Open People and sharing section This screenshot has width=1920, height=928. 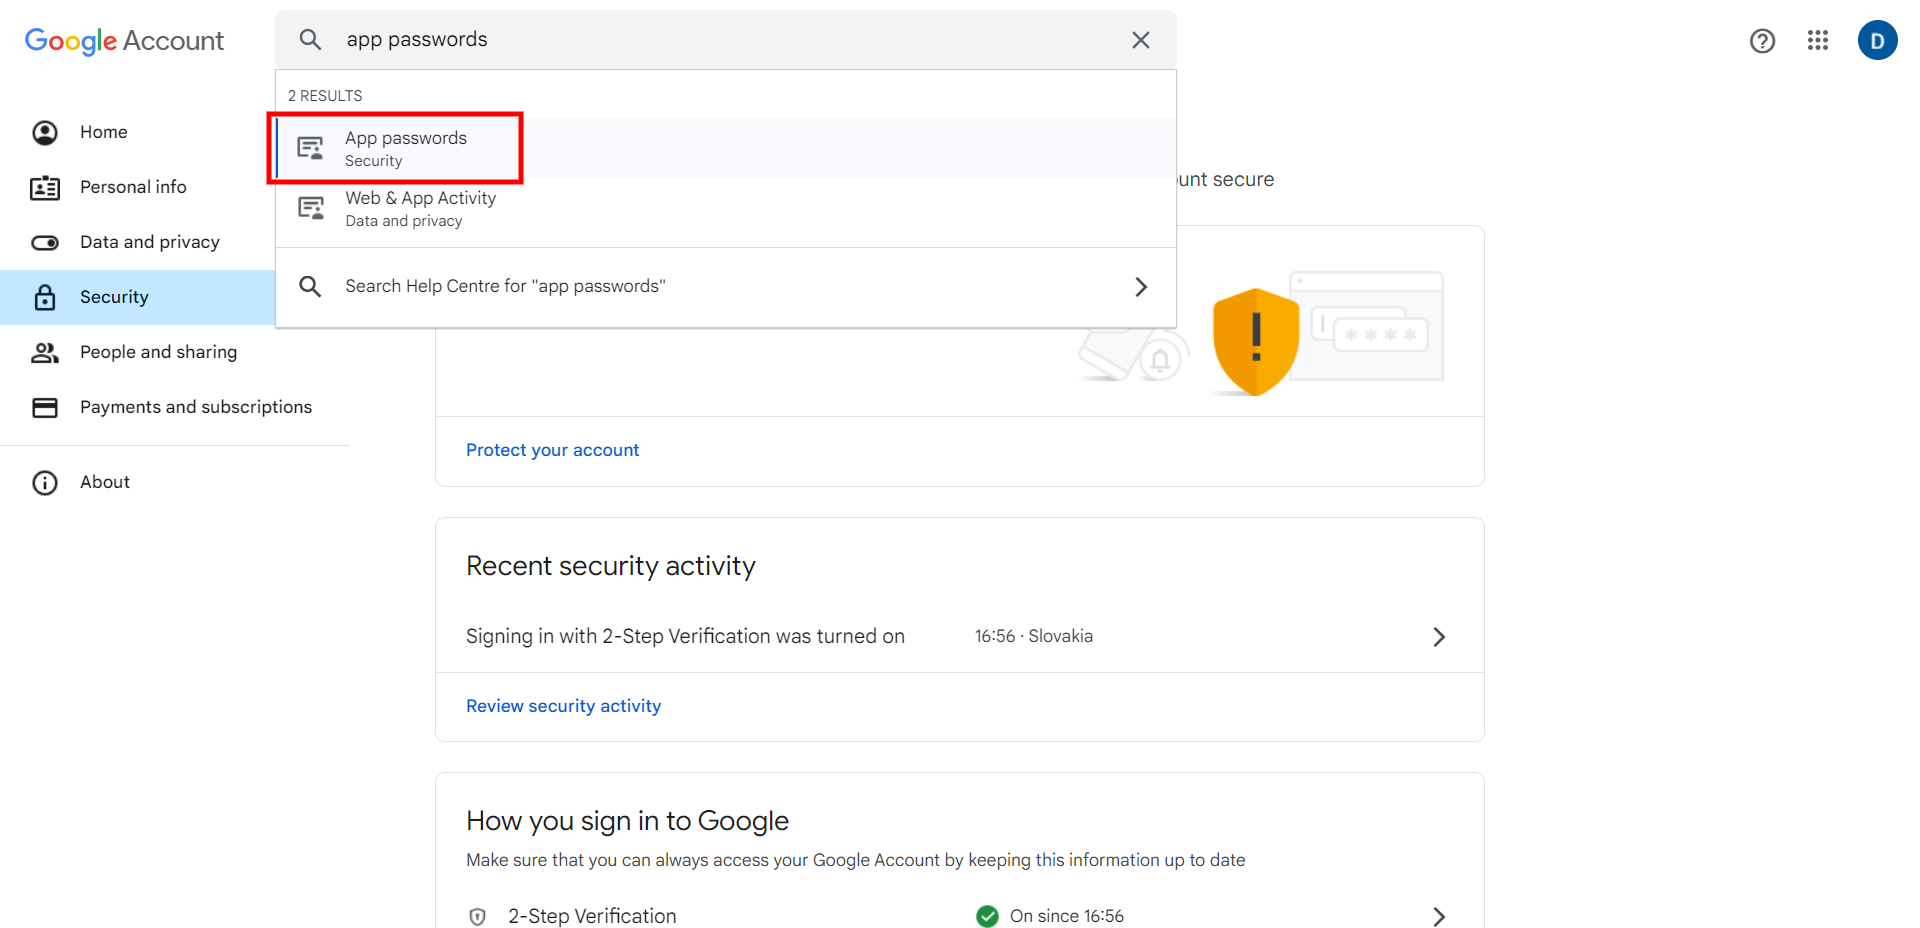[x=158, y=352]
